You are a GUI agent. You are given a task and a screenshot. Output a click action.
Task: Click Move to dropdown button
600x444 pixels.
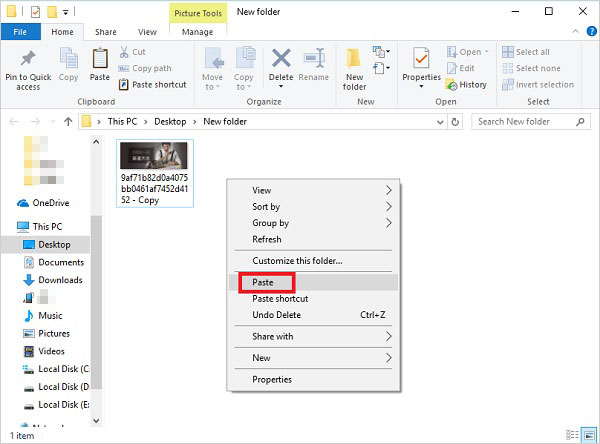point(212,66)
